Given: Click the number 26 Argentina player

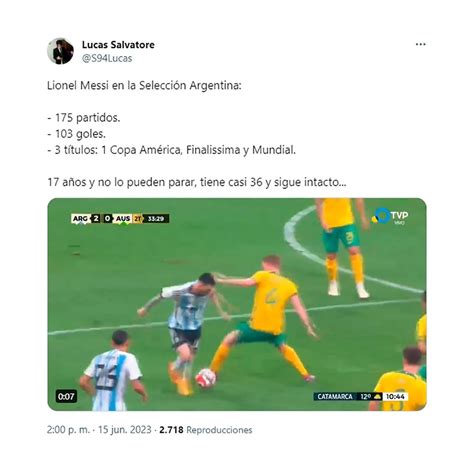Looking at the screenshot, I should (113, 371).
